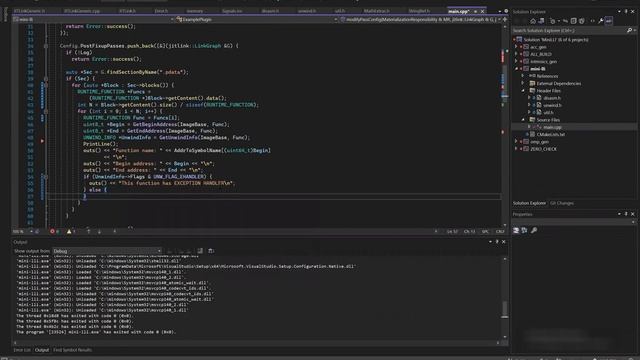This screenshot has width=640, height=360.
Task: Switch to the Solution Explorer bottom tab
Action: [x=529, y=203]
